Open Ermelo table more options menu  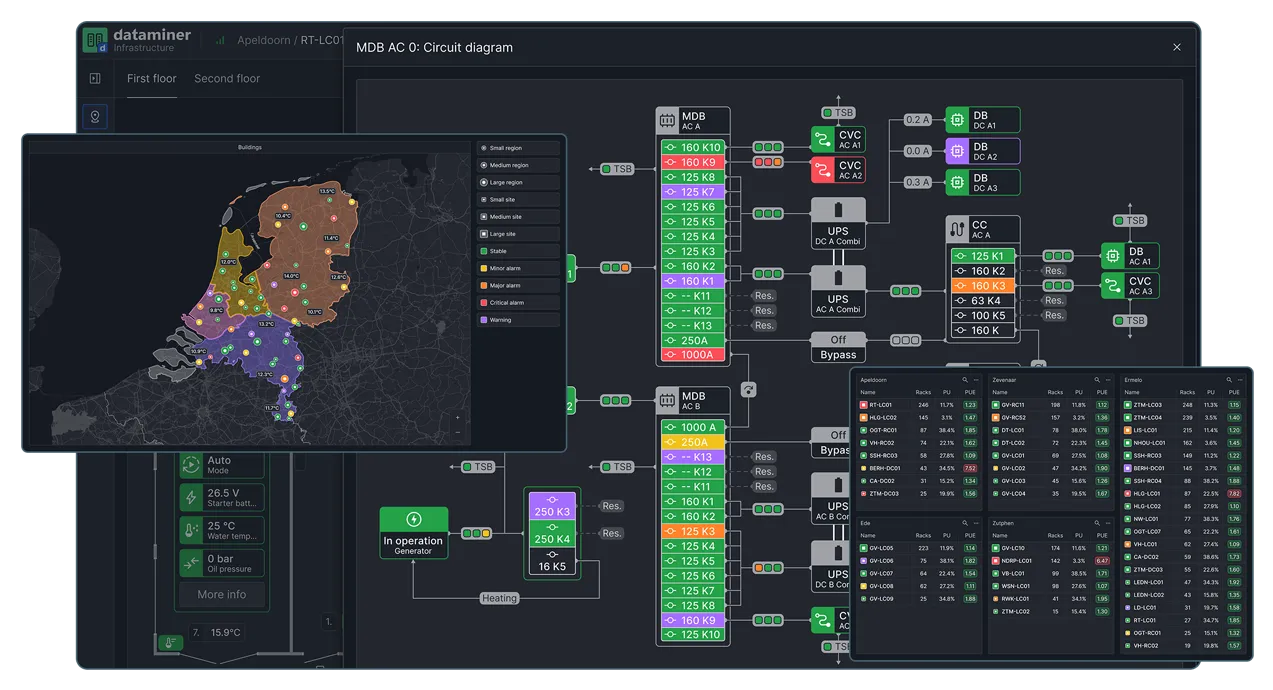[x=1240, y=380]
